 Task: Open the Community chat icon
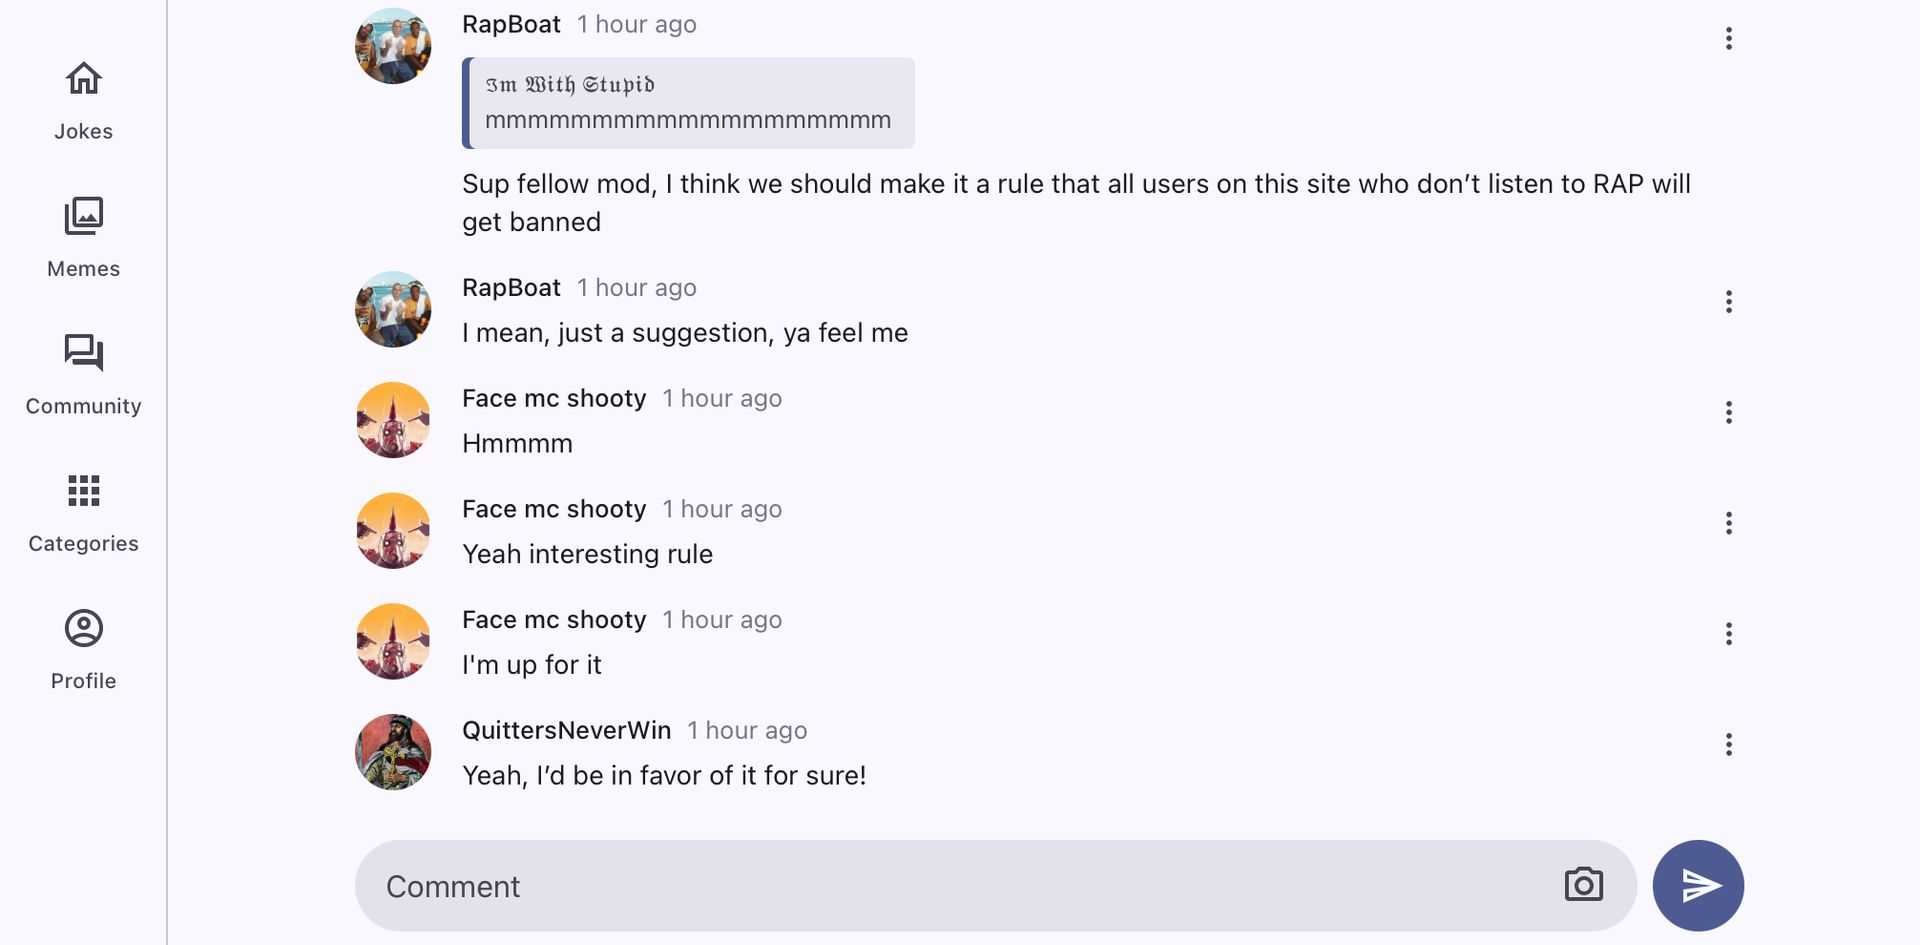pyautogui.click(x=83, y=353)
